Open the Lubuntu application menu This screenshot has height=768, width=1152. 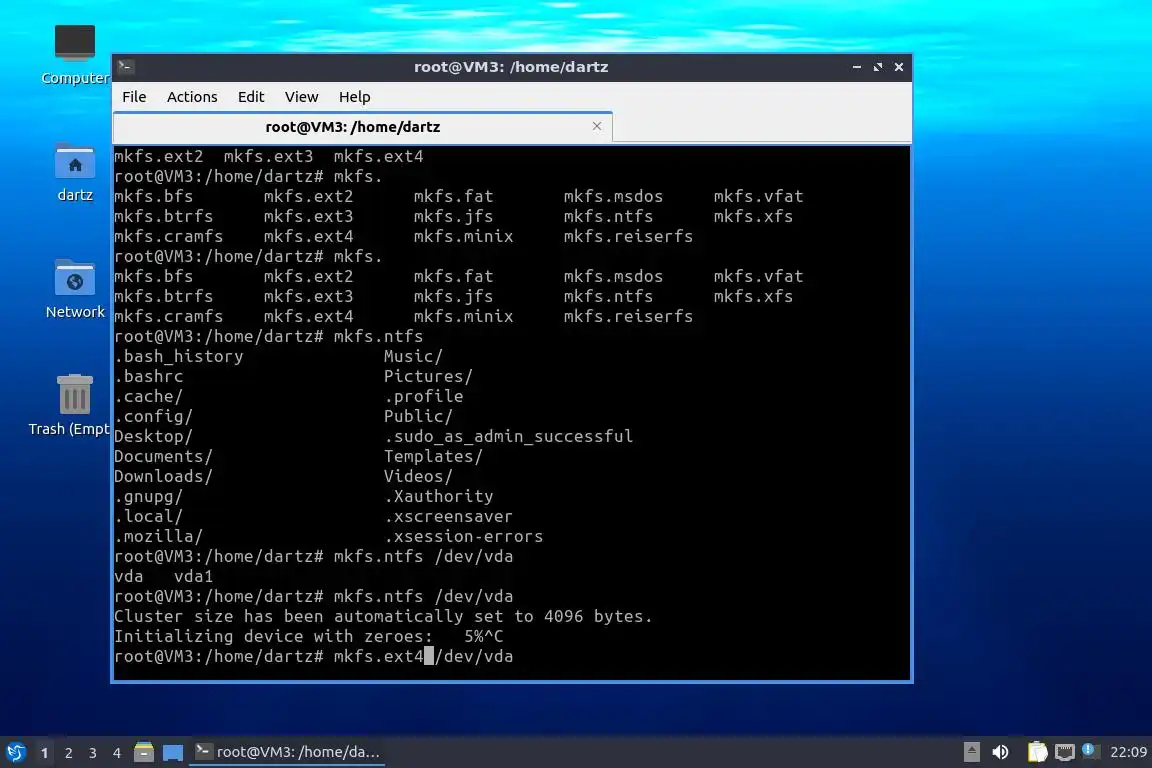click(x=15, y=752)
